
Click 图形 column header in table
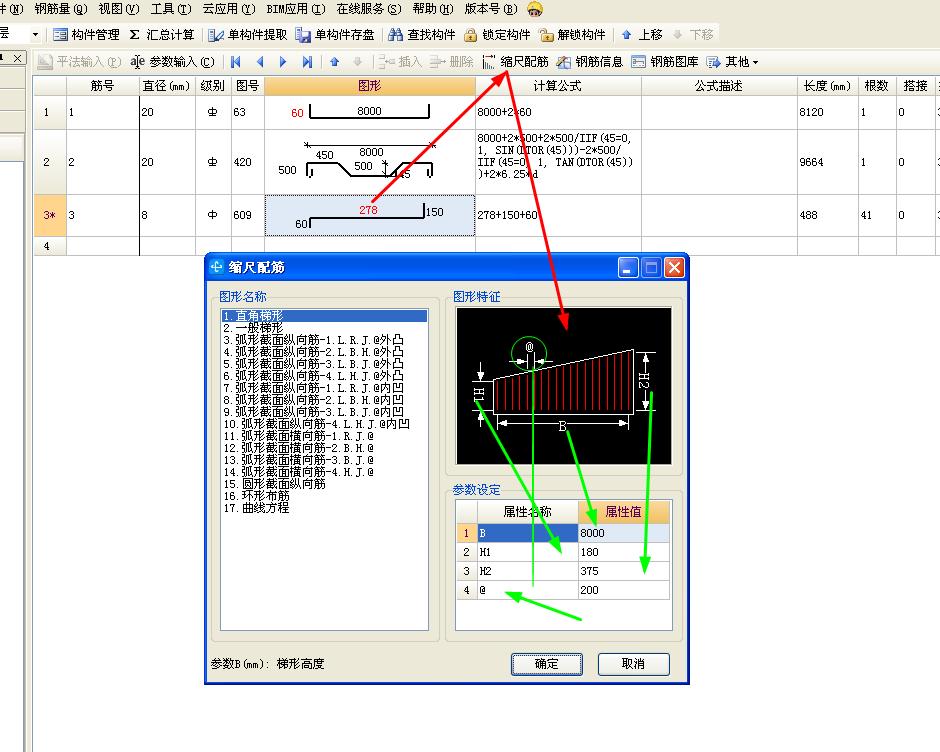tap(369, 86)
